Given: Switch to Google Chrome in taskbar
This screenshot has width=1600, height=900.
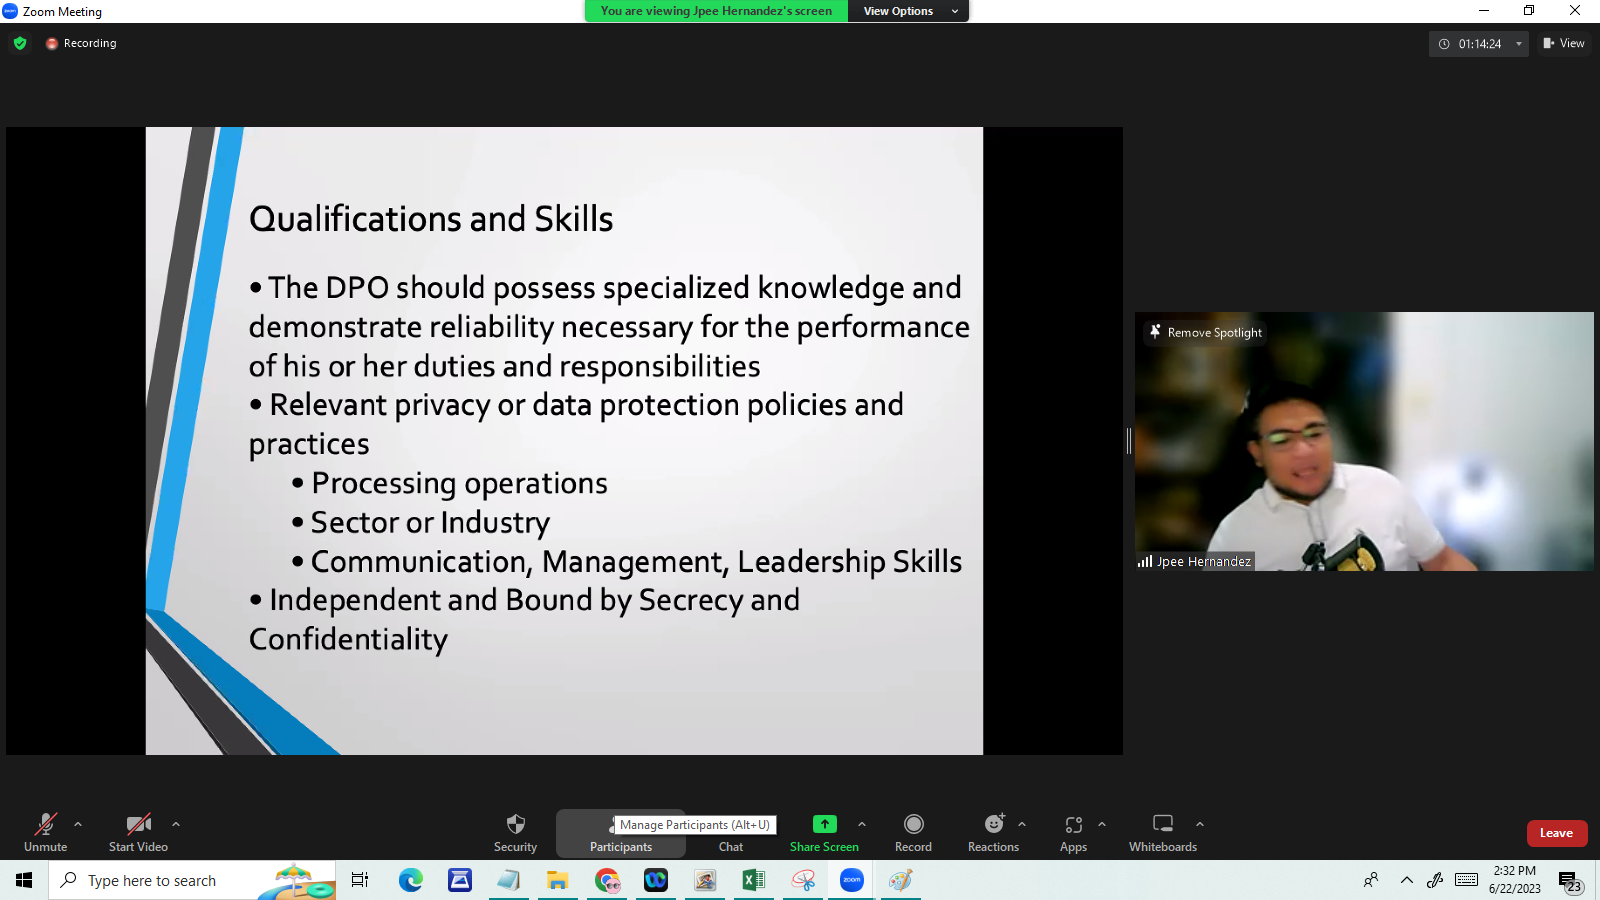Looking at the screenshot, I should tap(607, 880).
